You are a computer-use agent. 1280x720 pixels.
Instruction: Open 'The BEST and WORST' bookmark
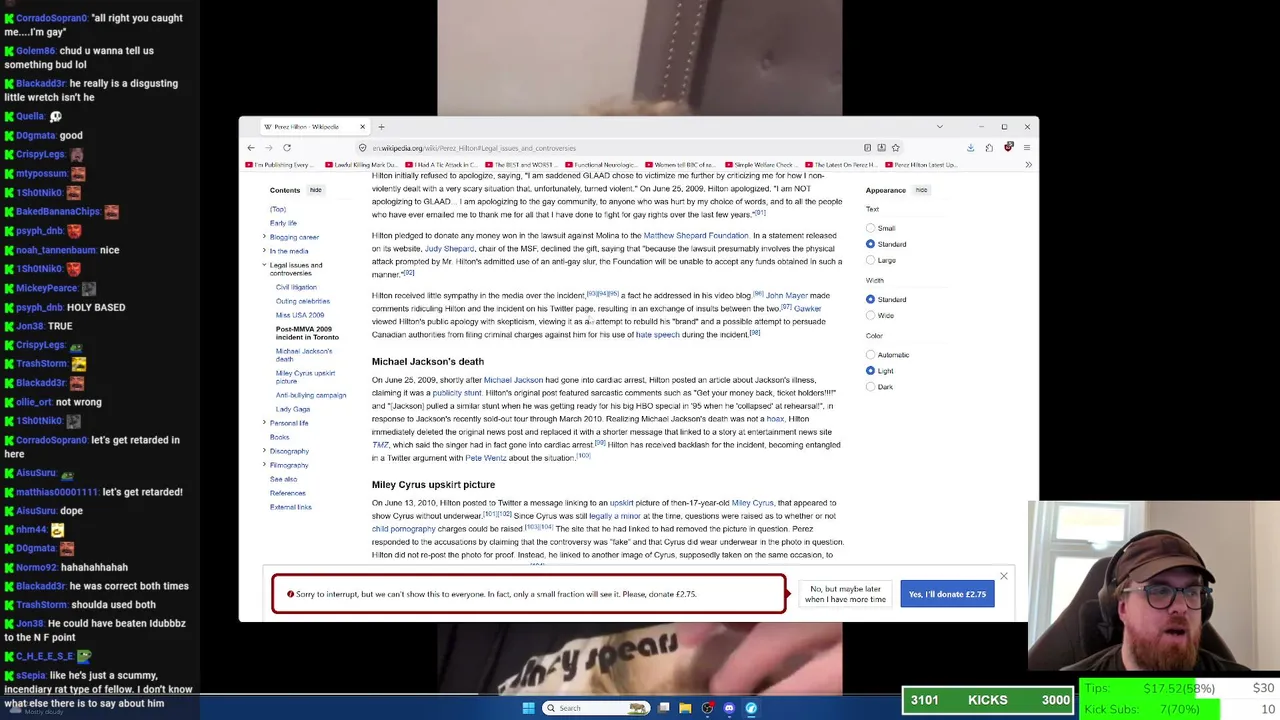click(520, 165)
